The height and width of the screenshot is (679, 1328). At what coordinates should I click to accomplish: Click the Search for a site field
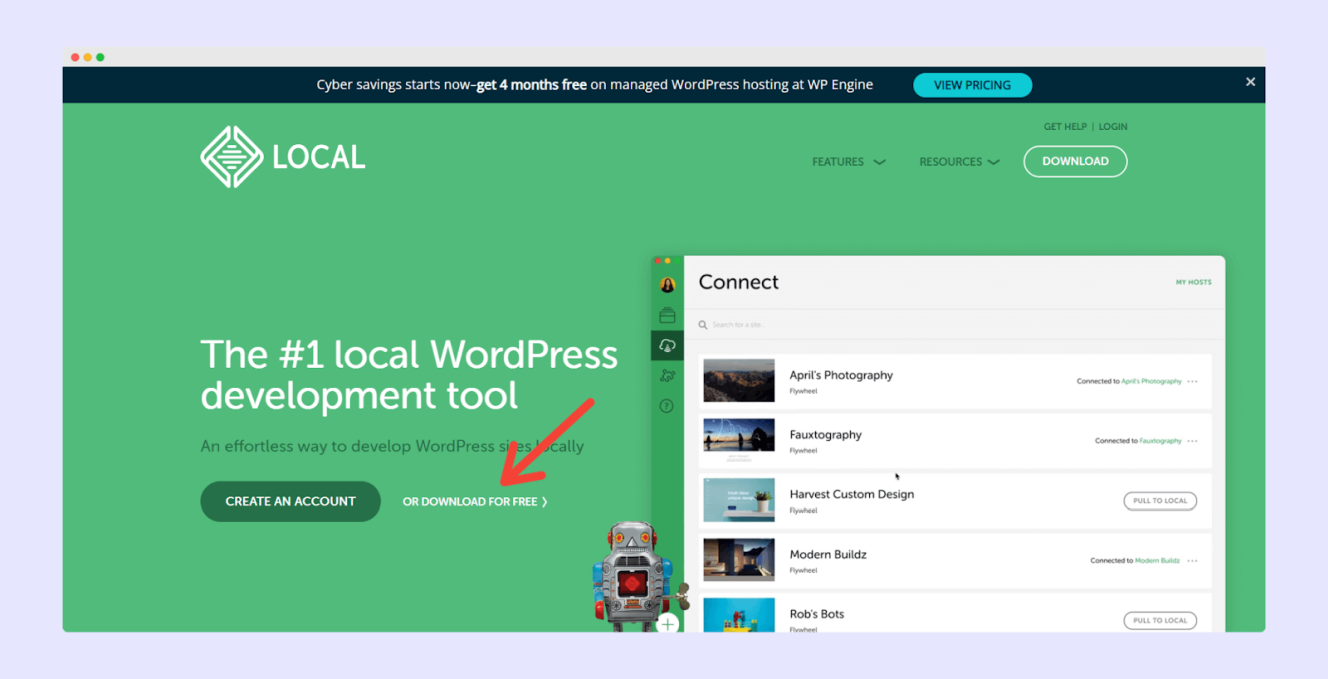760,325
